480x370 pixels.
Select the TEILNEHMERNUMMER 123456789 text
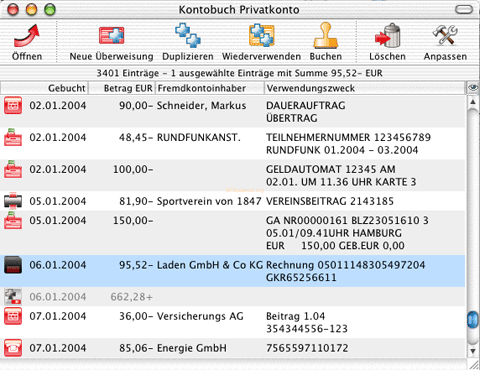pos(348,137)
